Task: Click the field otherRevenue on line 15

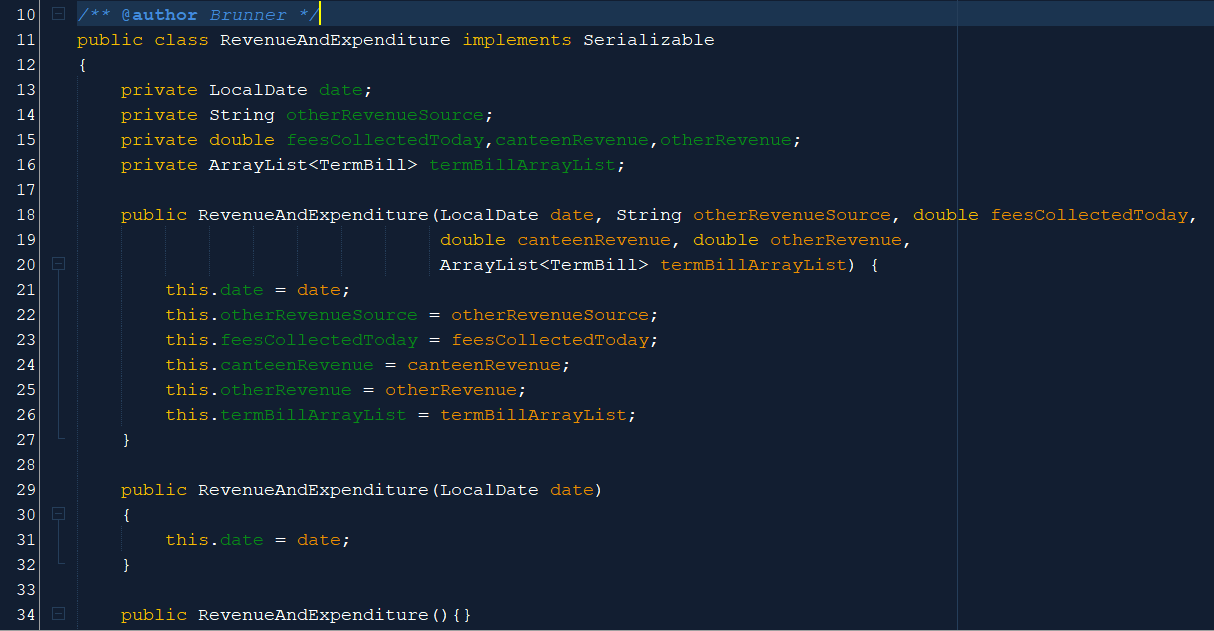Action: coord(726,140)
